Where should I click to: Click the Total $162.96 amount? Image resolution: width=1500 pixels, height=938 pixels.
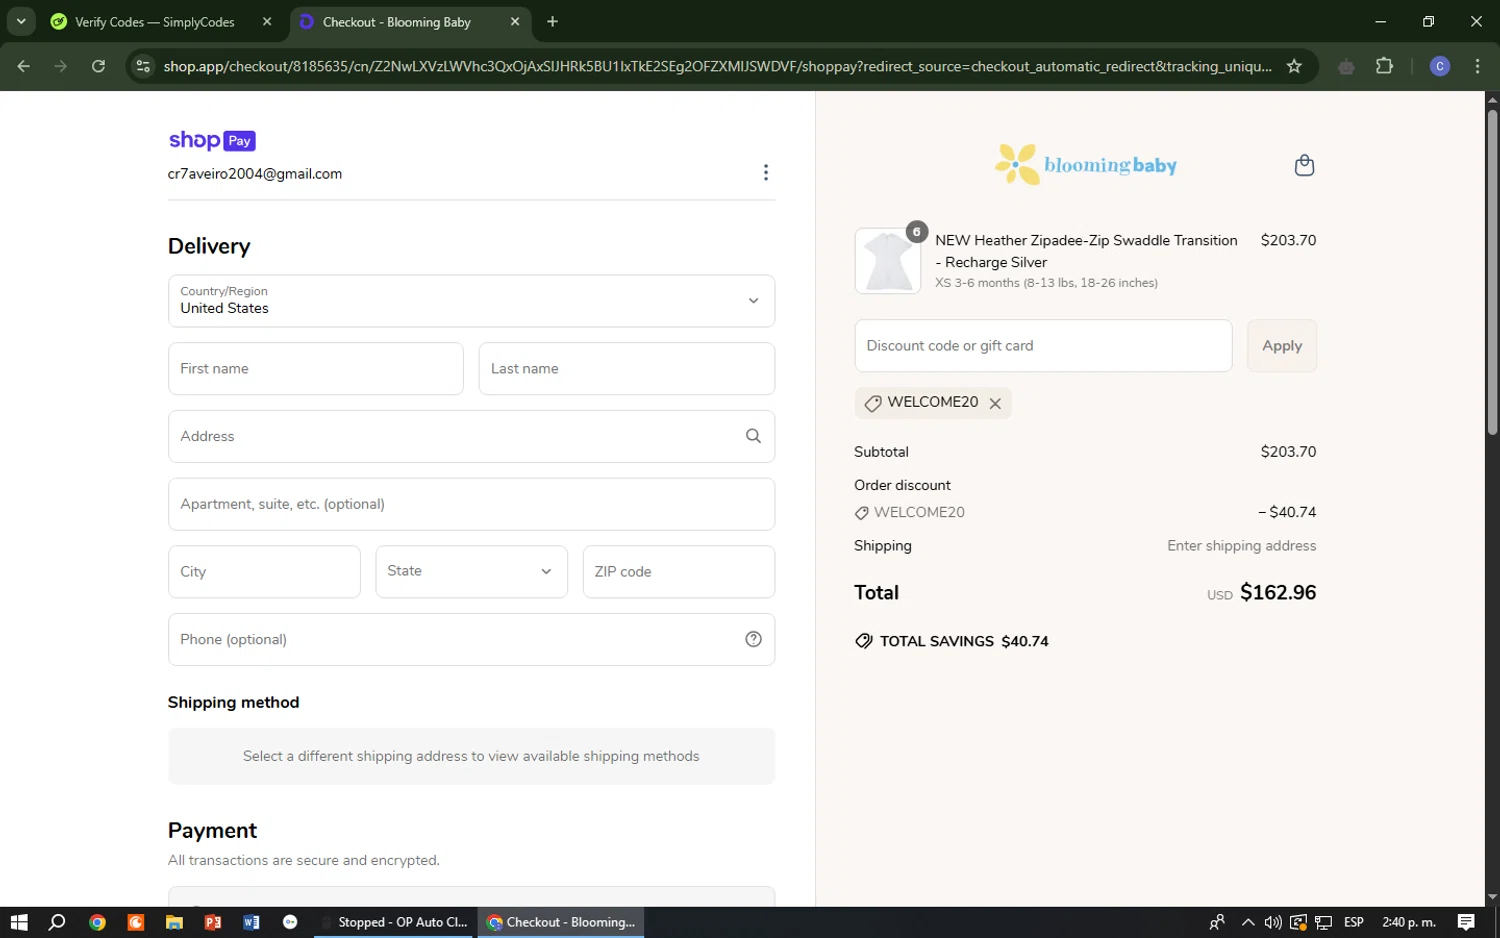pyautogui.click(x=1278, y=593)
